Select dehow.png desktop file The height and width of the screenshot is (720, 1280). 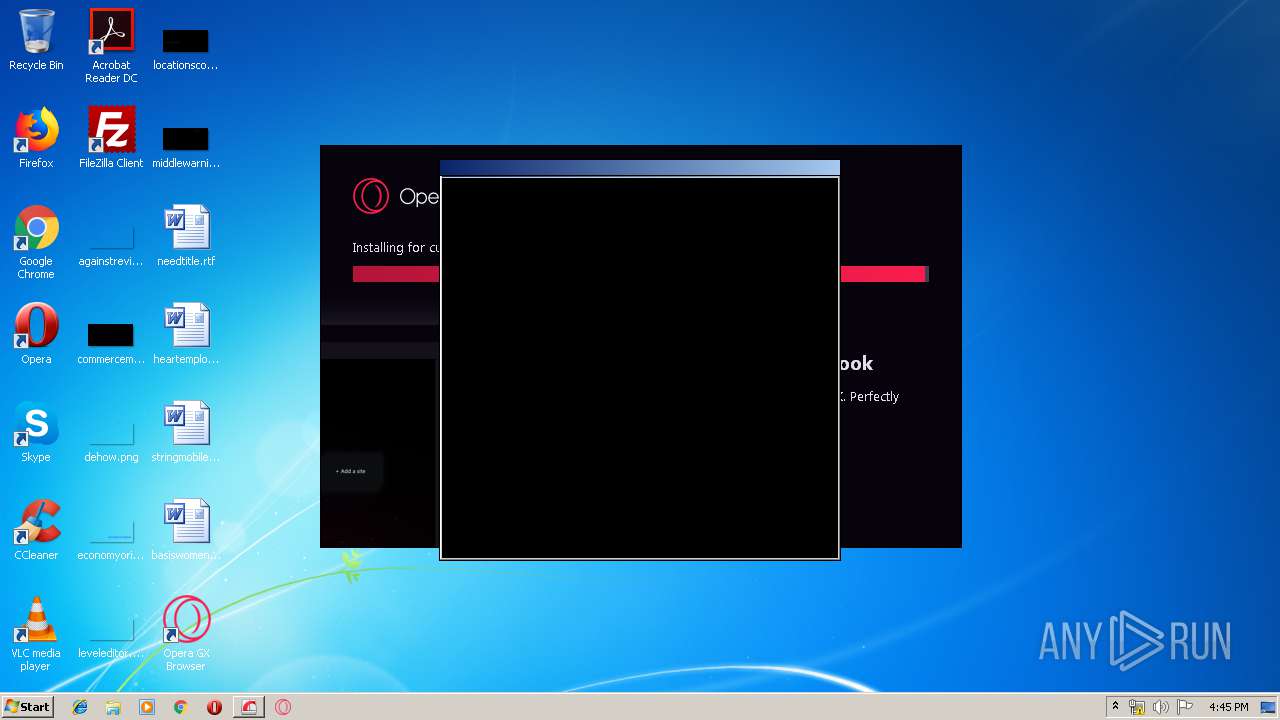pyautogui.click(x=111, y=441)
